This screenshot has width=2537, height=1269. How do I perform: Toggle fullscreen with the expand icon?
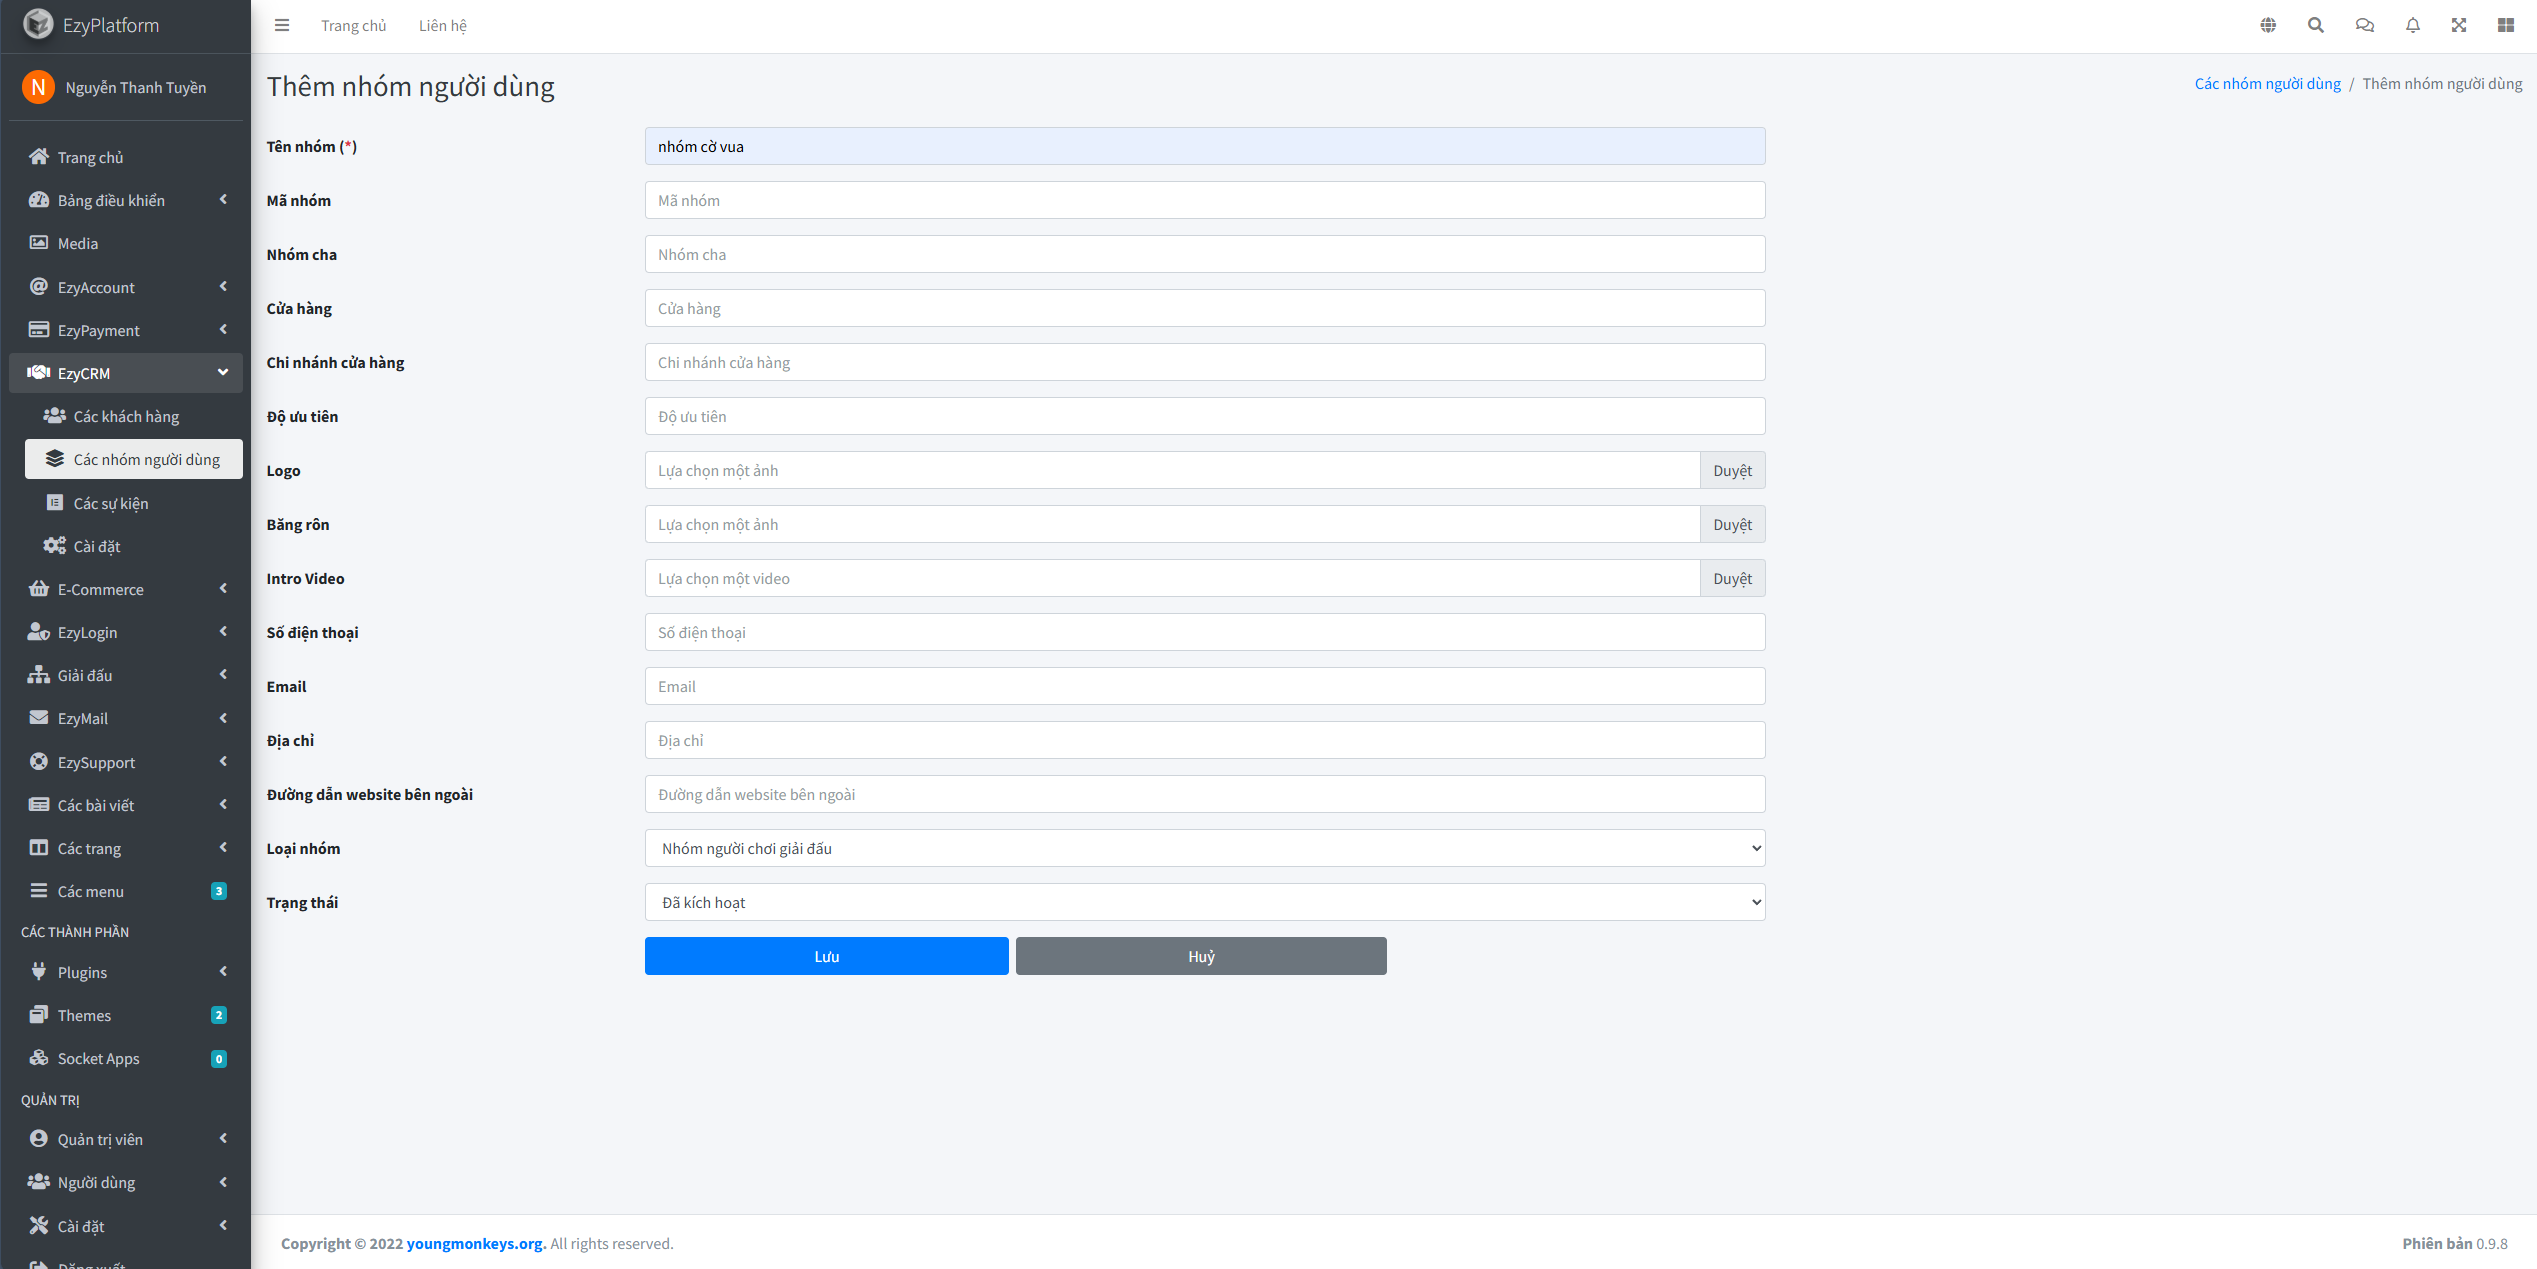[2459, 26]
